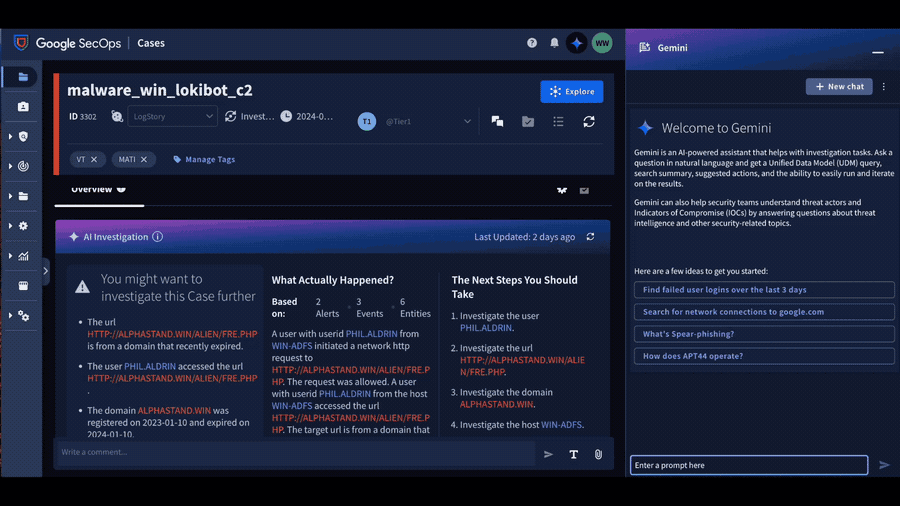Choose 'Search for network connections to google.com'
Image resolution: width=900 pixels, height=506 pixels.
(x=764, y=312)
